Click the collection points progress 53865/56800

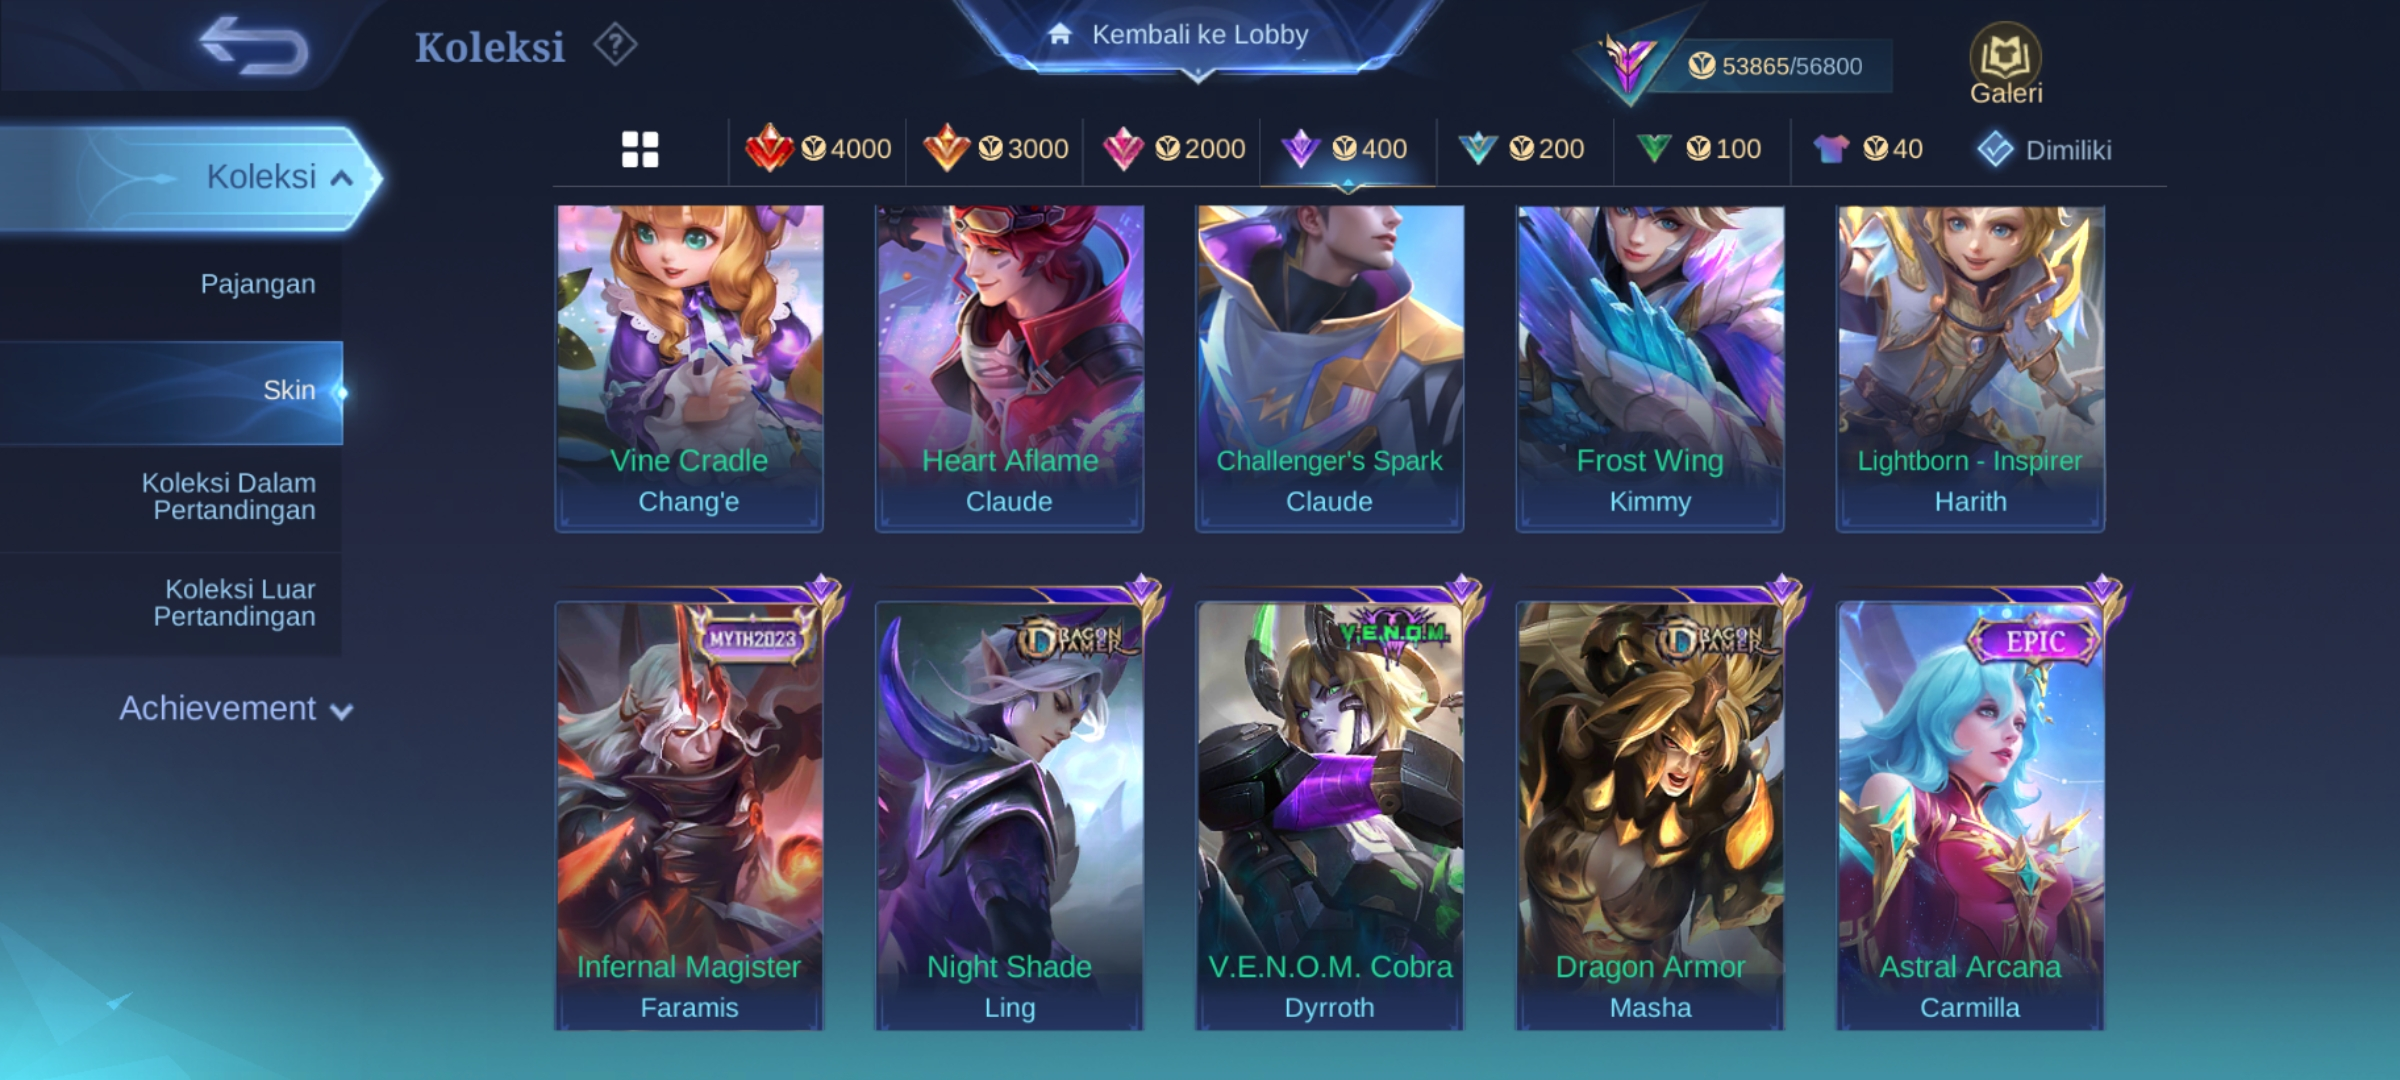coord(1775,66)
